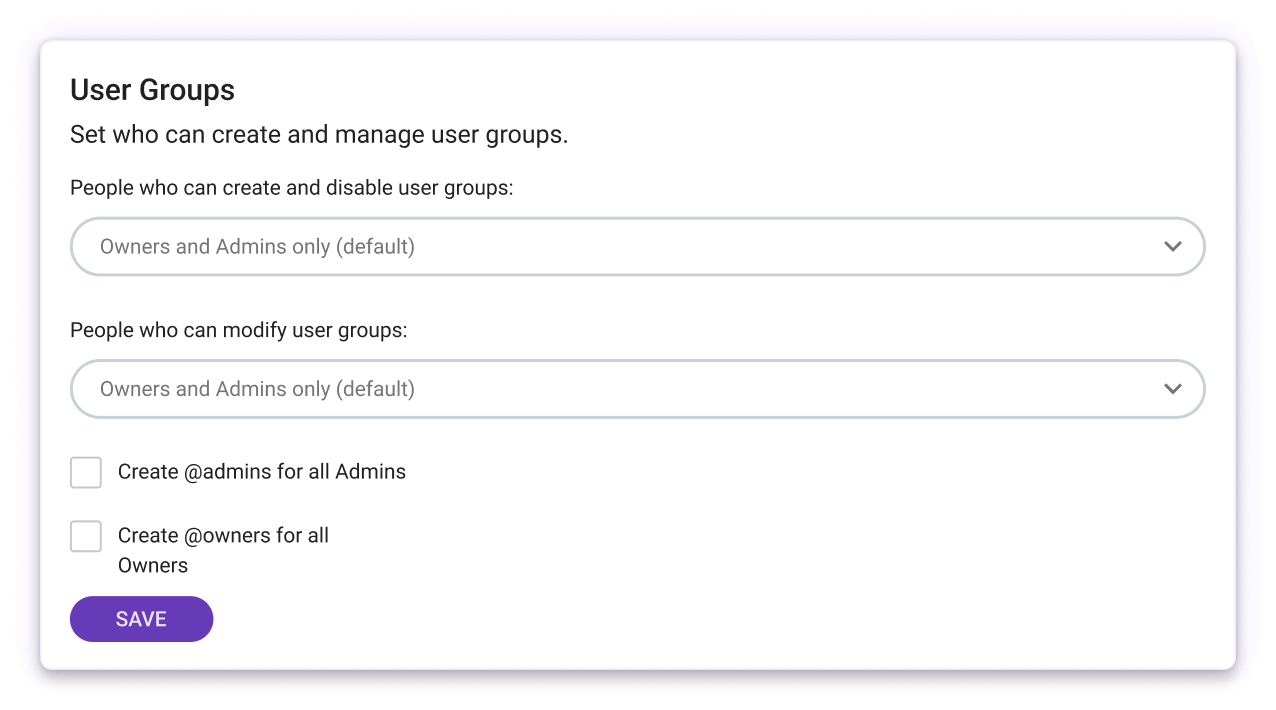Expand the second permissions selector

[637, 389]
